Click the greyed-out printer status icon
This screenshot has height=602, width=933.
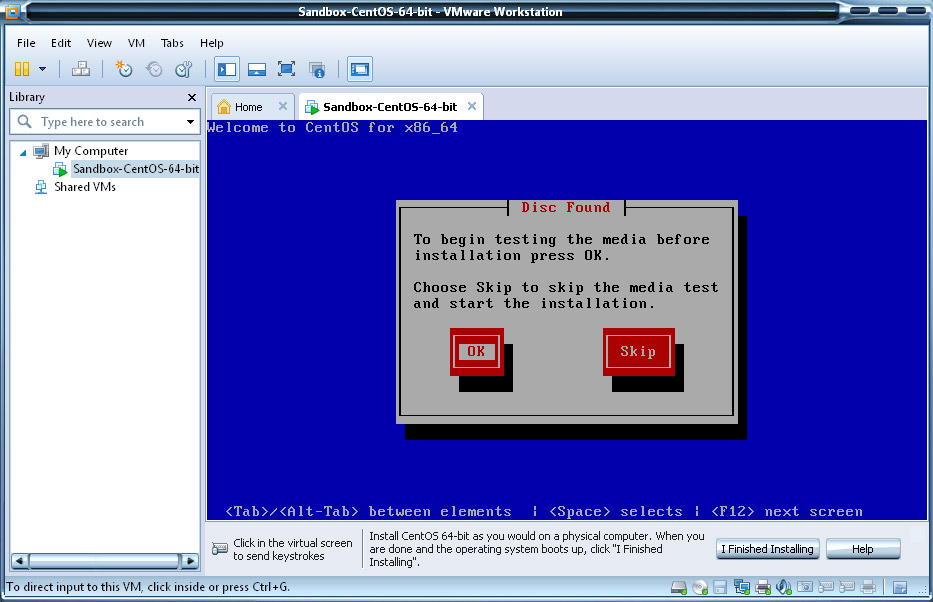(x=868, y=588)
